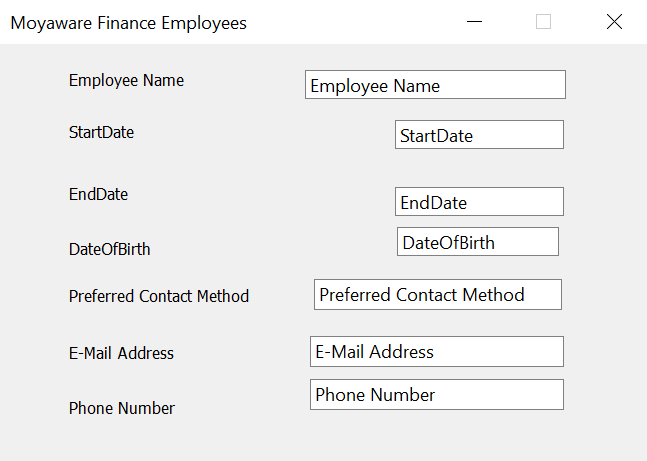Click the Moyaware Finance Employees title text
Viewport: 647px width, 461px height.
128,23
